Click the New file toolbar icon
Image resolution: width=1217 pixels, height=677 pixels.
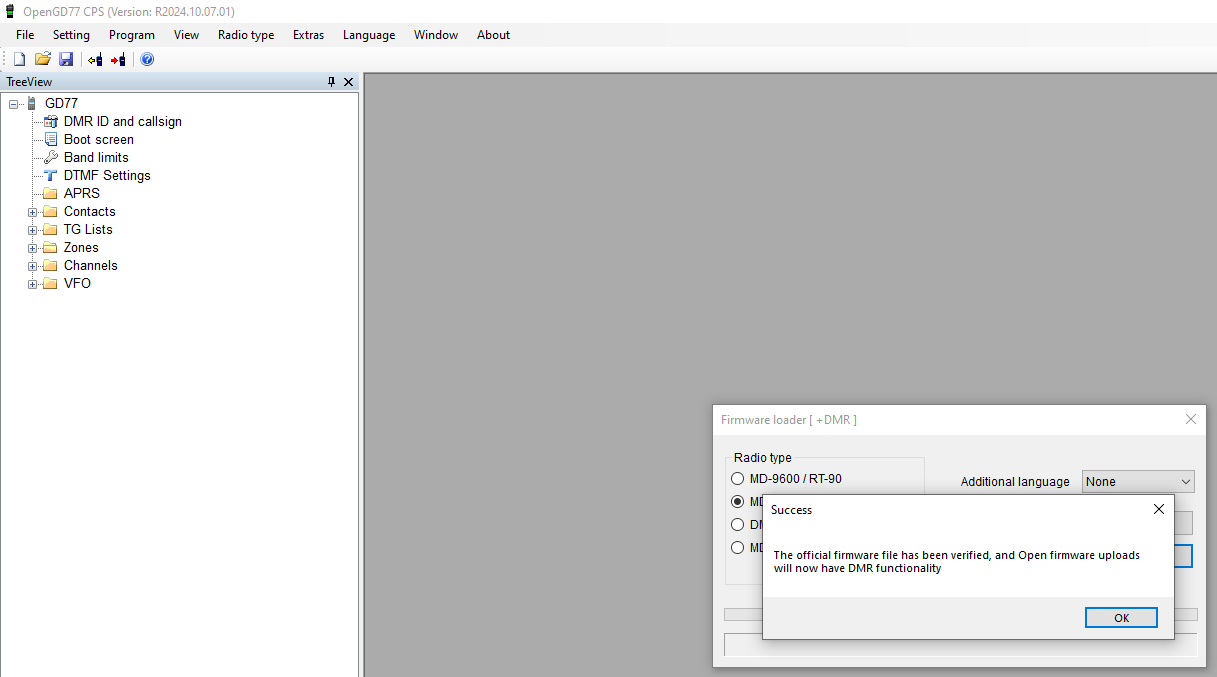[19, 60]
